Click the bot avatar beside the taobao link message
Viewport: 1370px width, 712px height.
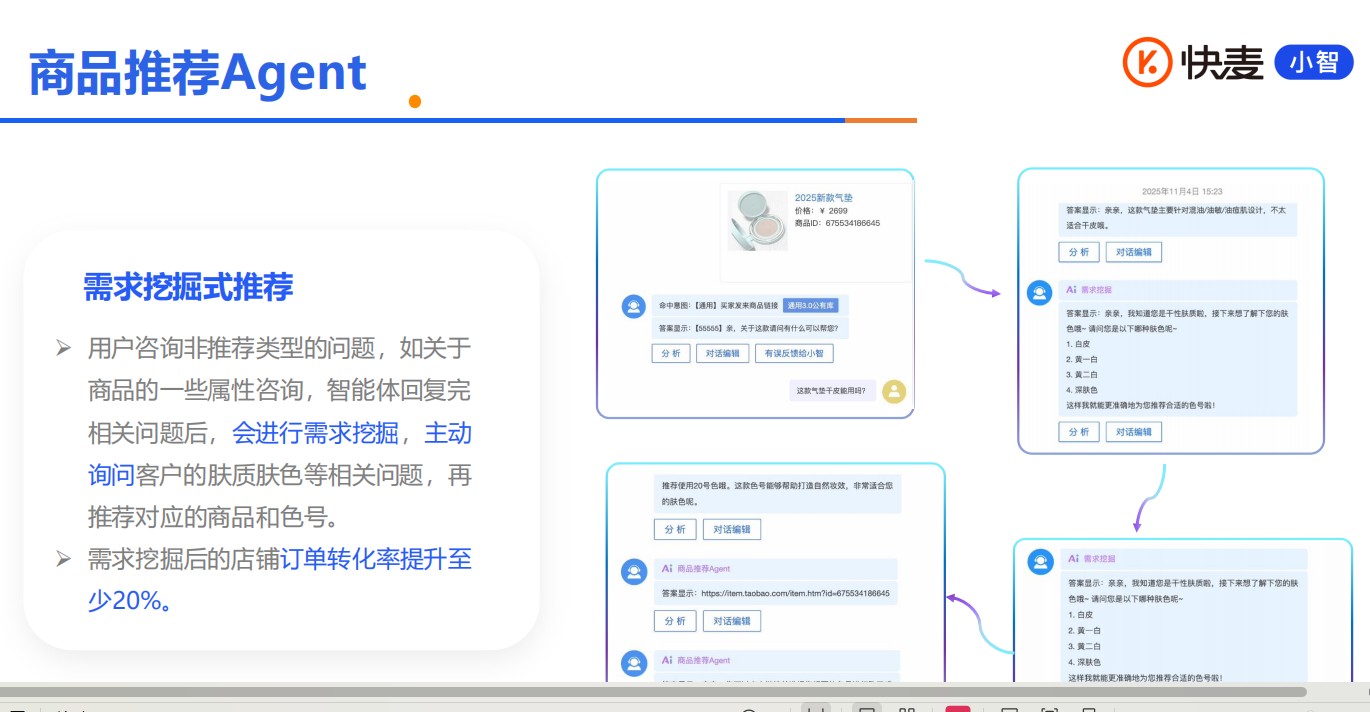[633, 572]
